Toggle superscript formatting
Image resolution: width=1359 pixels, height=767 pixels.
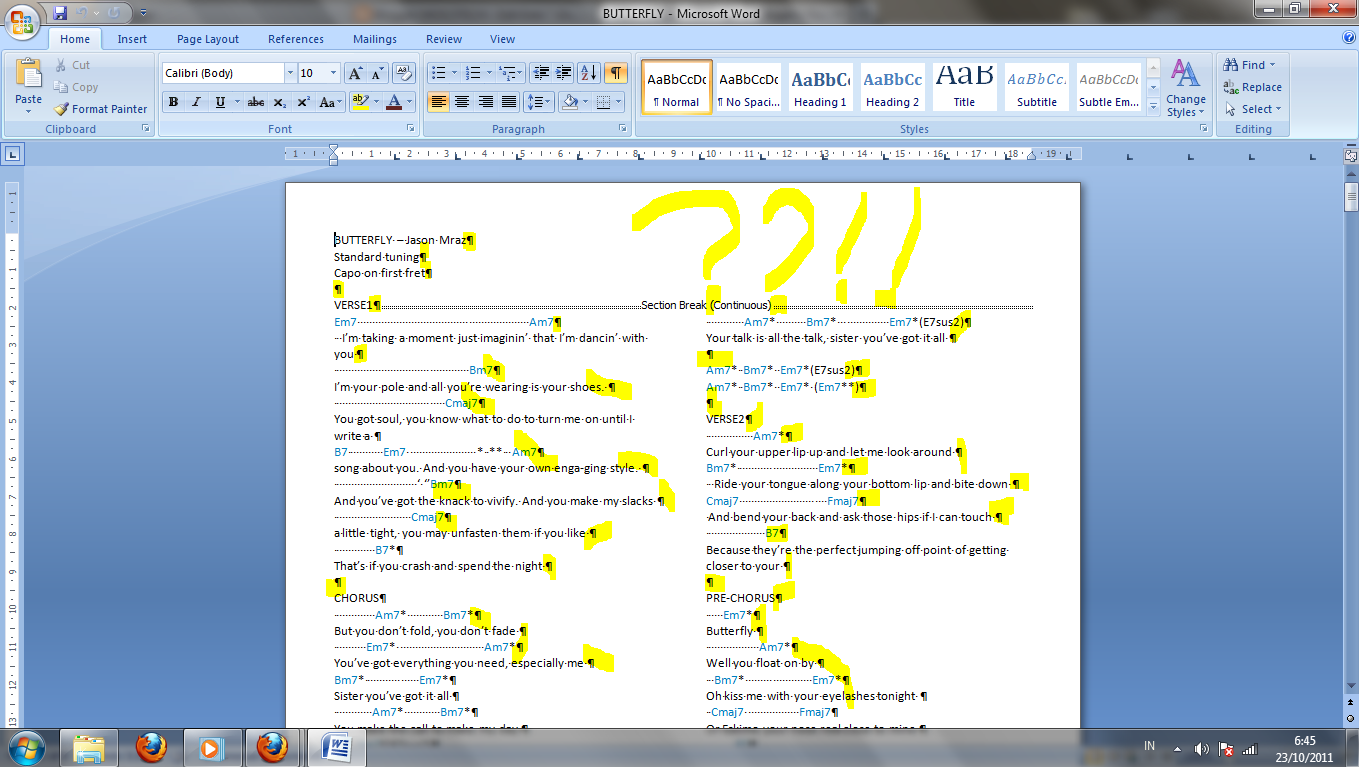303,102
